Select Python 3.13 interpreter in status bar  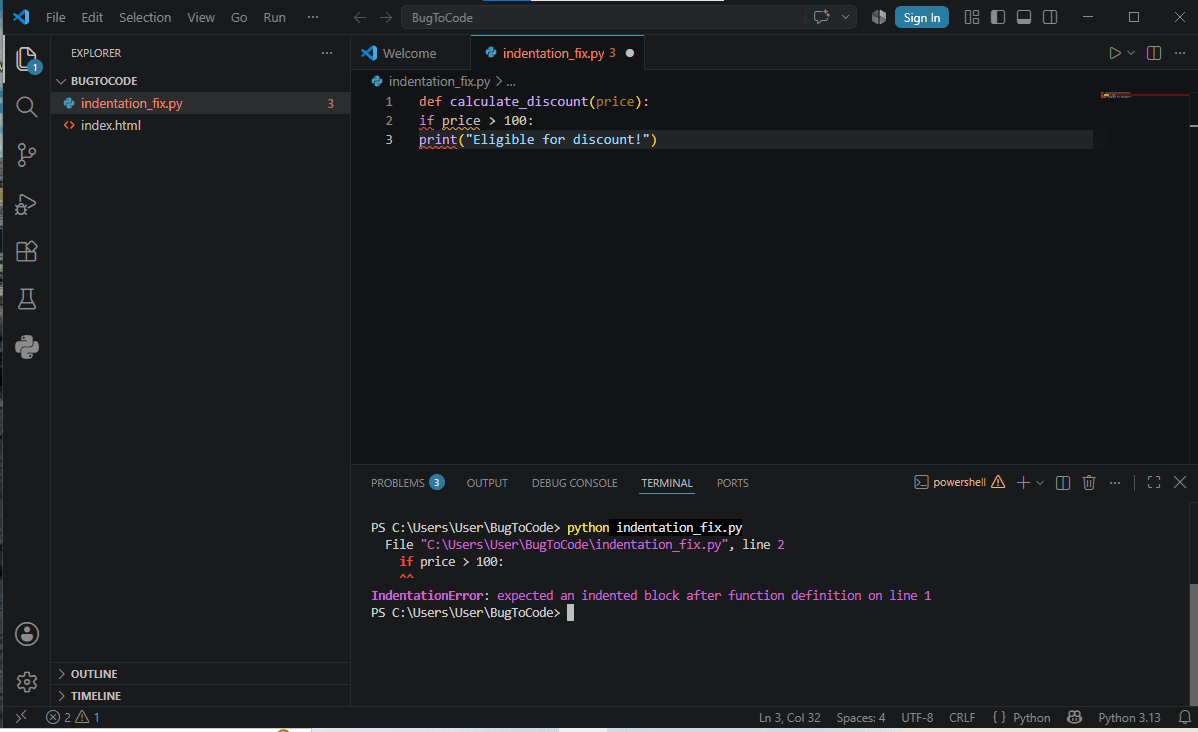(x=1128, y=717)
